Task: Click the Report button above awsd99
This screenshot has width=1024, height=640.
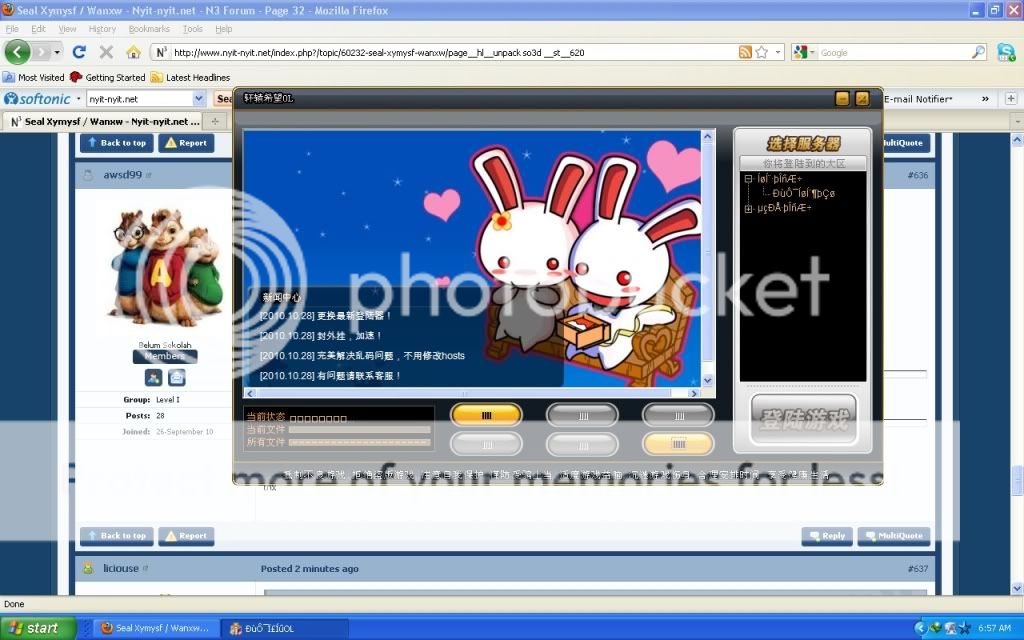Action: tap(186, 142)
